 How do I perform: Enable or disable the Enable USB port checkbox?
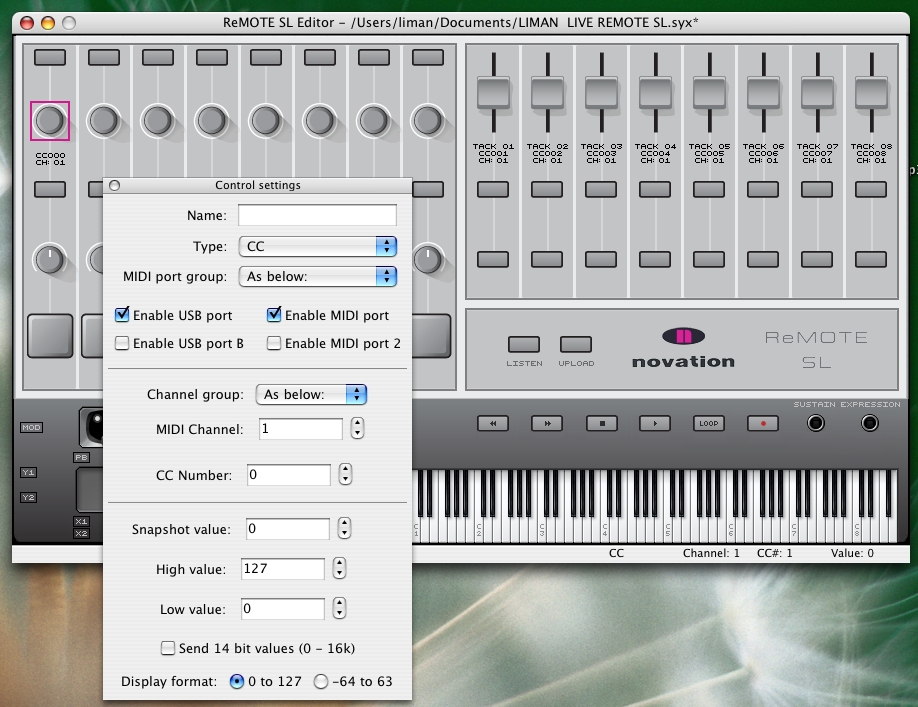(x=122, y=315)
